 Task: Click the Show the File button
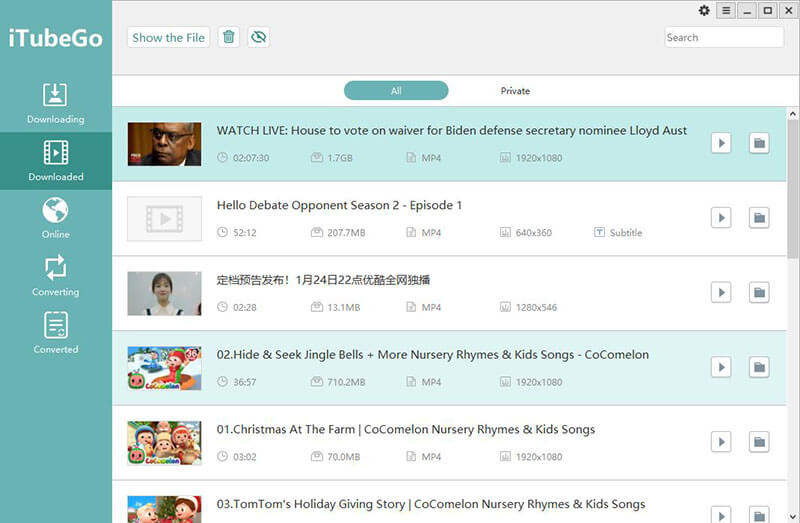point(168,37)
